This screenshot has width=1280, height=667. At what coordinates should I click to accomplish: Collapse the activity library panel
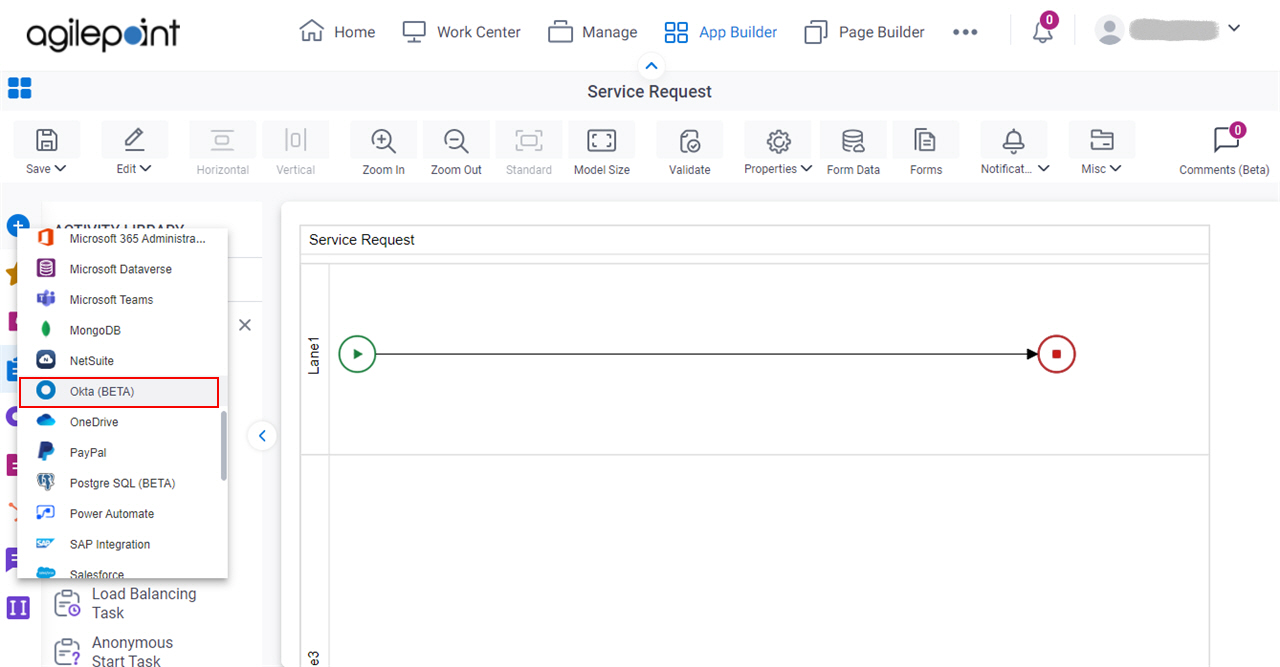(262, 435)
